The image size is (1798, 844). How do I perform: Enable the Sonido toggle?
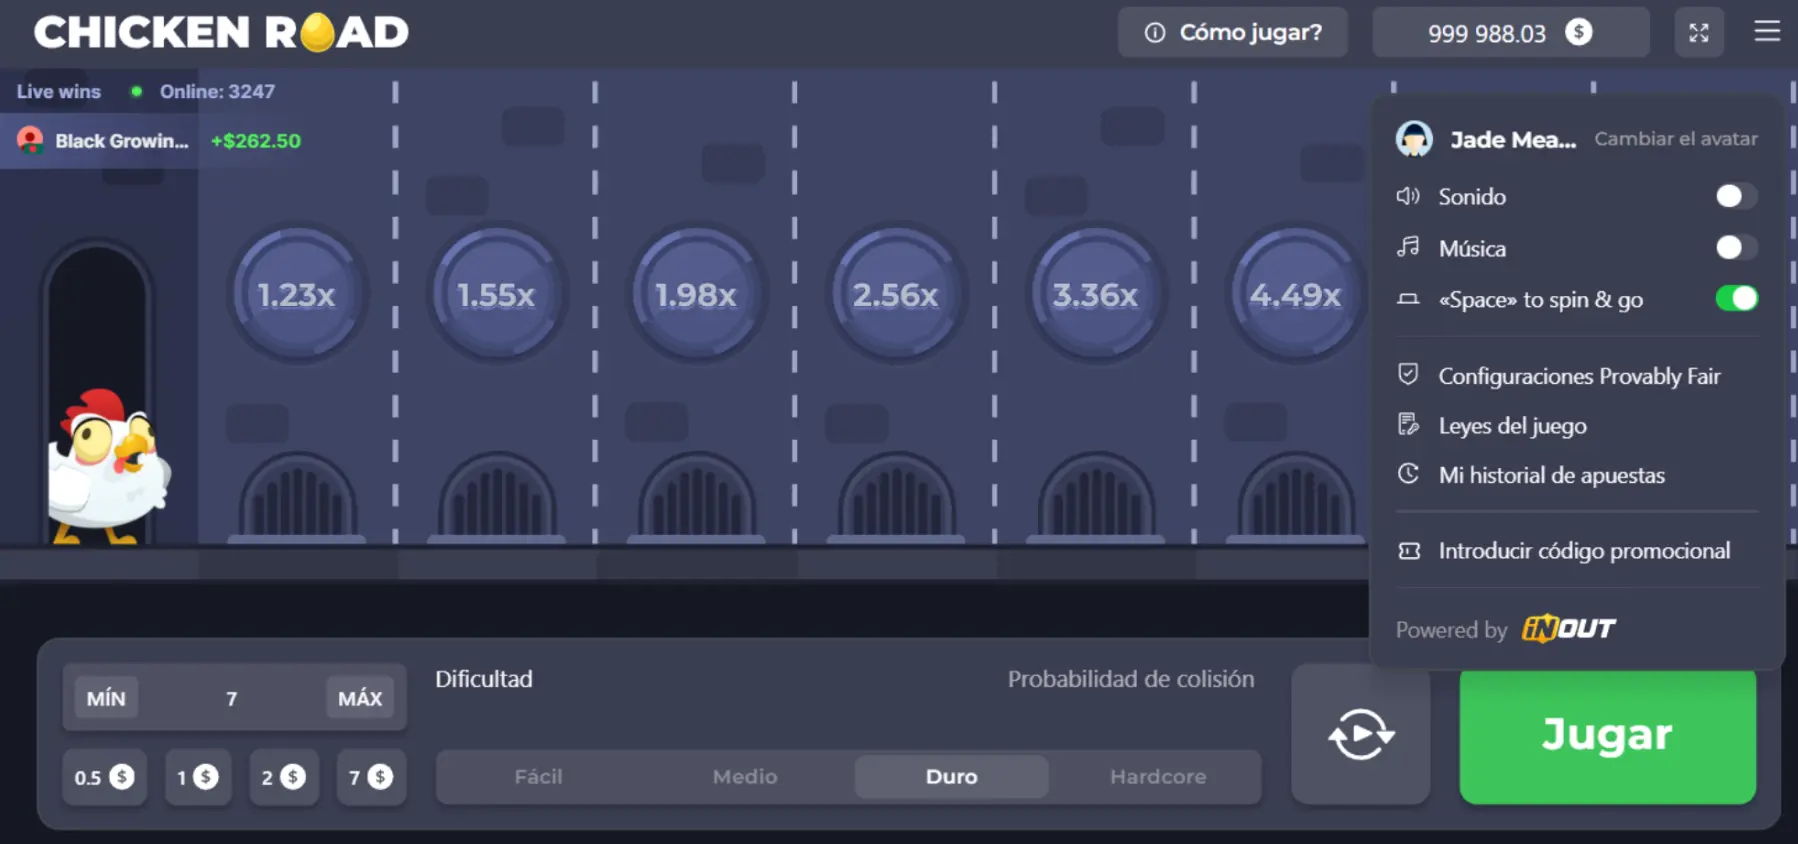pos(1735,196)
